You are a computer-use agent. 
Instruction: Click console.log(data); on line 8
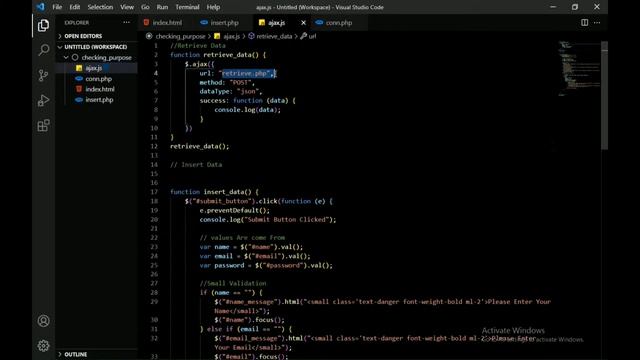pyautogui.click(x=247, y=110)
